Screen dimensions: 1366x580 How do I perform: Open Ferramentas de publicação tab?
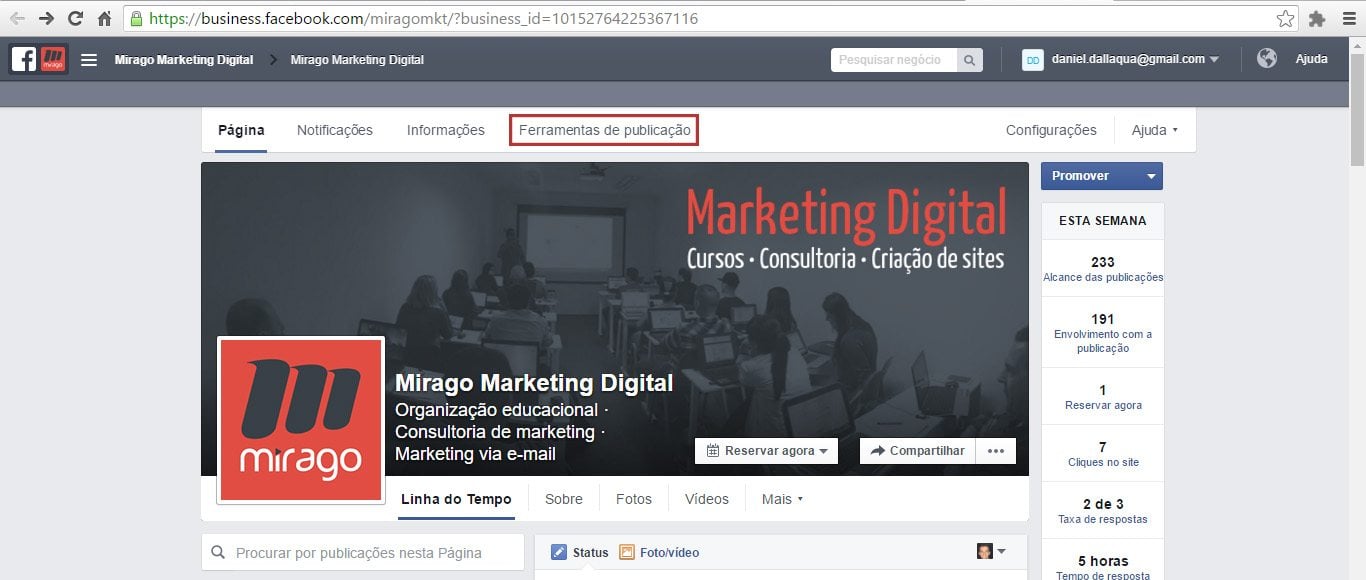tap(604, 130)
